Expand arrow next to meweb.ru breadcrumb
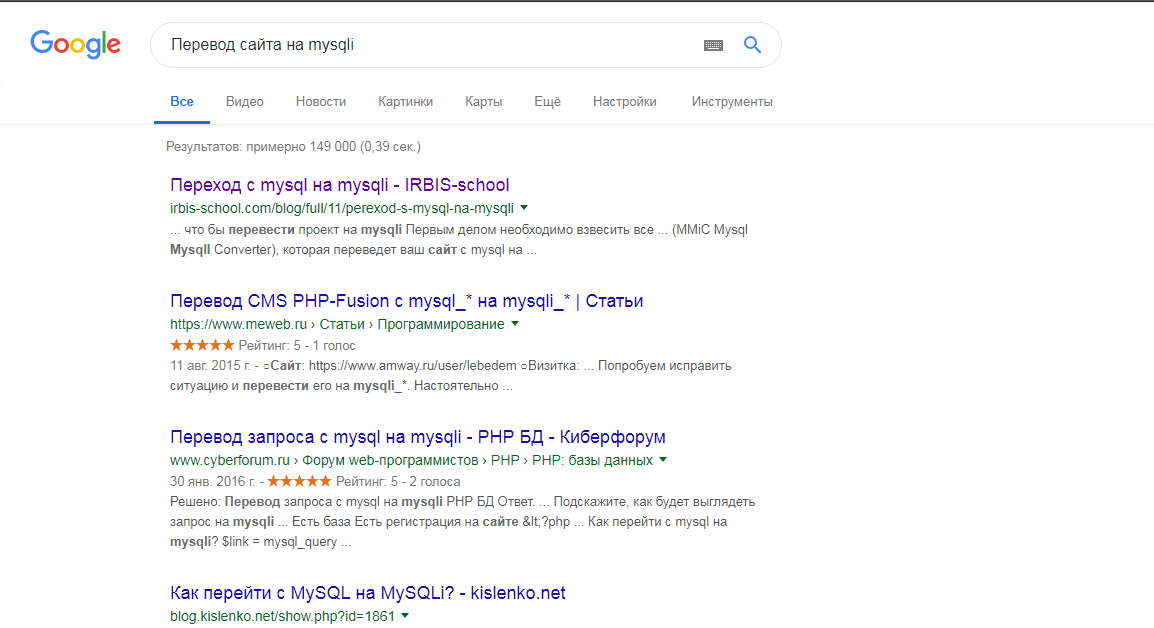 tap(515, 324)
